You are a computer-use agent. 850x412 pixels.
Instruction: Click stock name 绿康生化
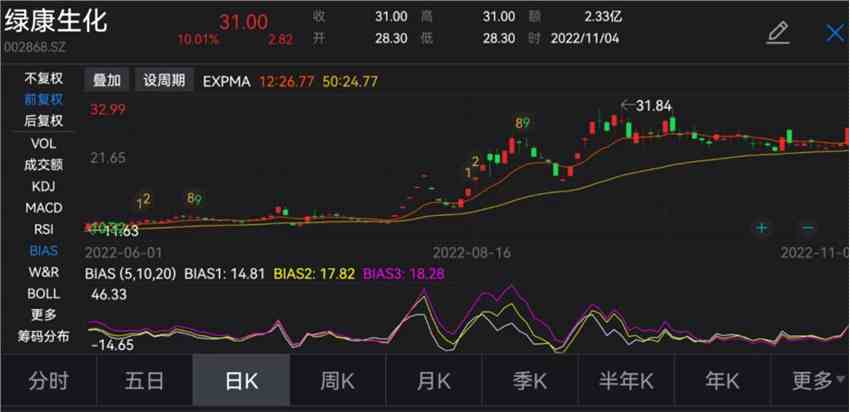(56, 22)
